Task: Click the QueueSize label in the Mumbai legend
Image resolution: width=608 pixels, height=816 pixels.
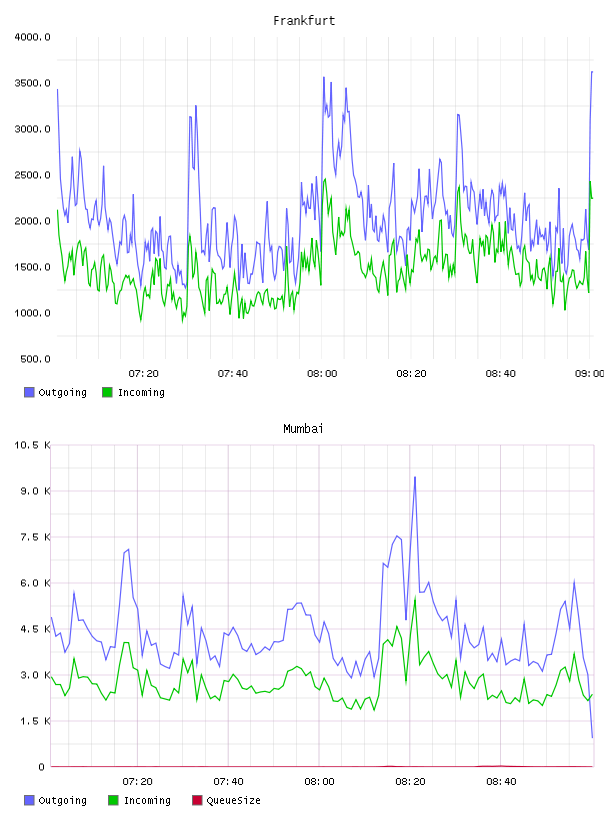Action: click(x=233, y=800)
